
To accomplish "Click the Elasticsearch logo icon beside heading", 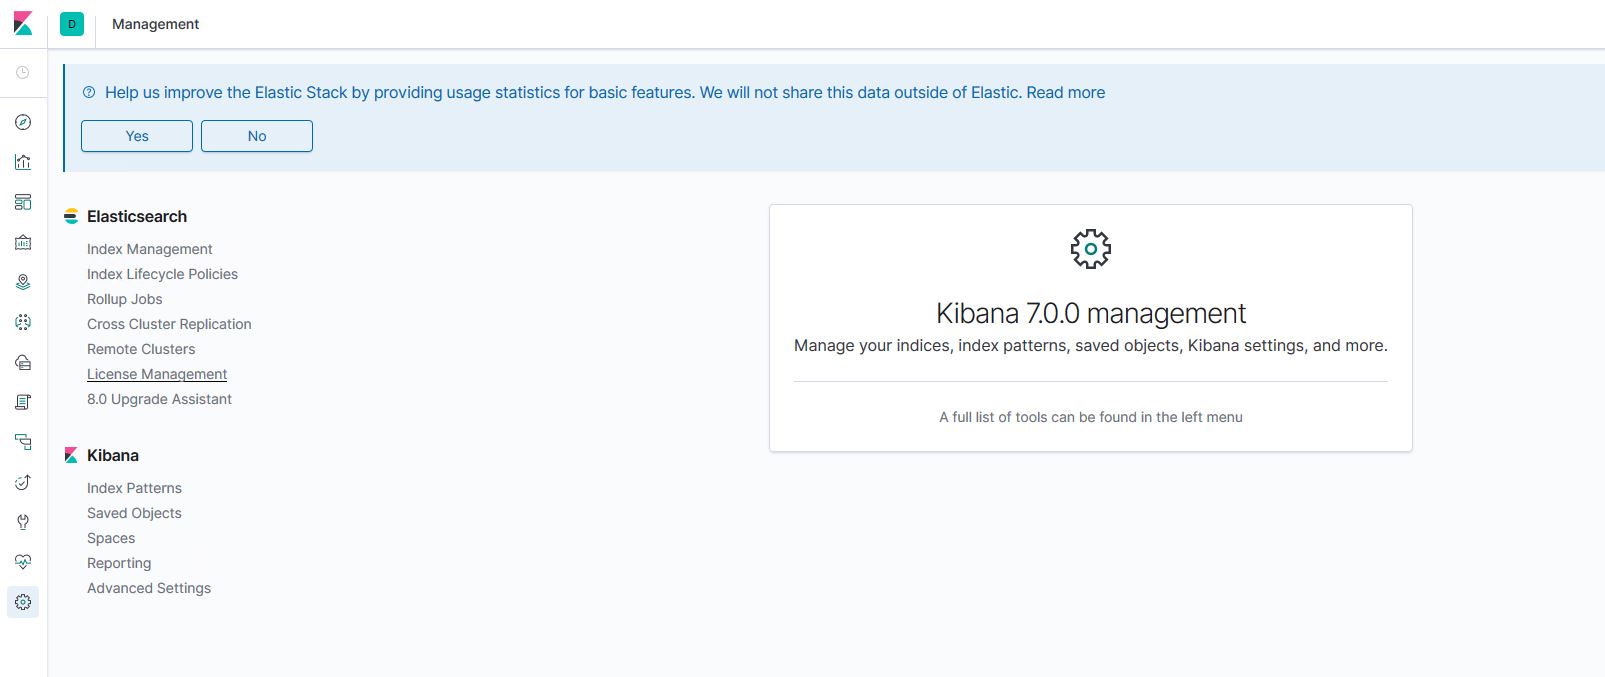I will [x=71, y=216].
